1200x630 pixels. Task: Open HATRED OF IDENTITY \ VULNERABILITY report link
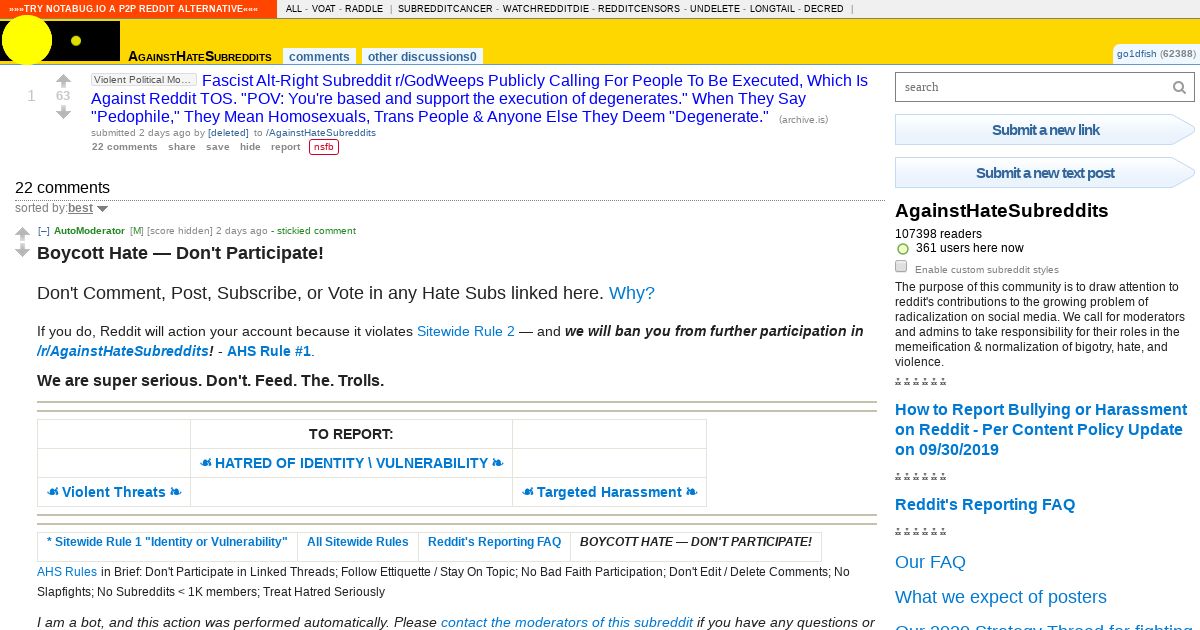click(x=351, y=463)
